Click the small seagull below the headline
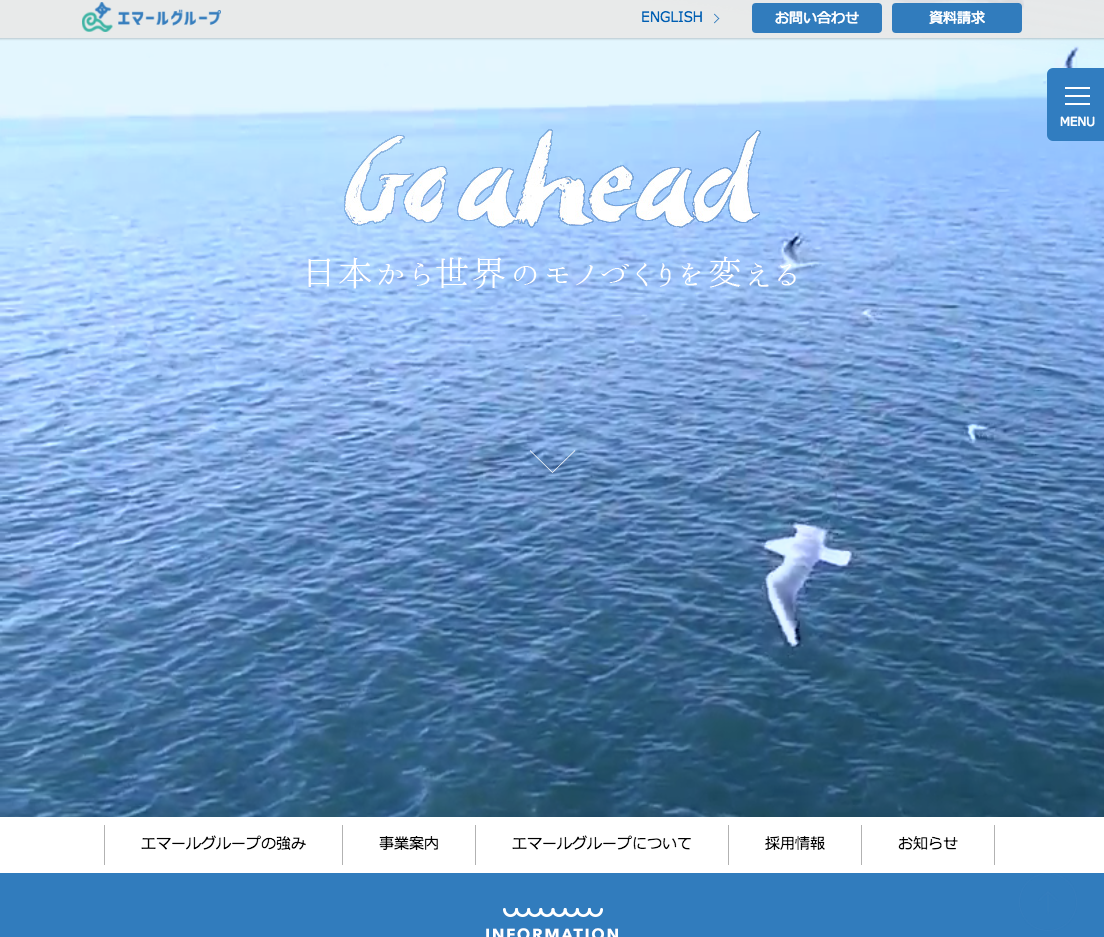Viewport: 1104px width, 937px height. [792, 246]
